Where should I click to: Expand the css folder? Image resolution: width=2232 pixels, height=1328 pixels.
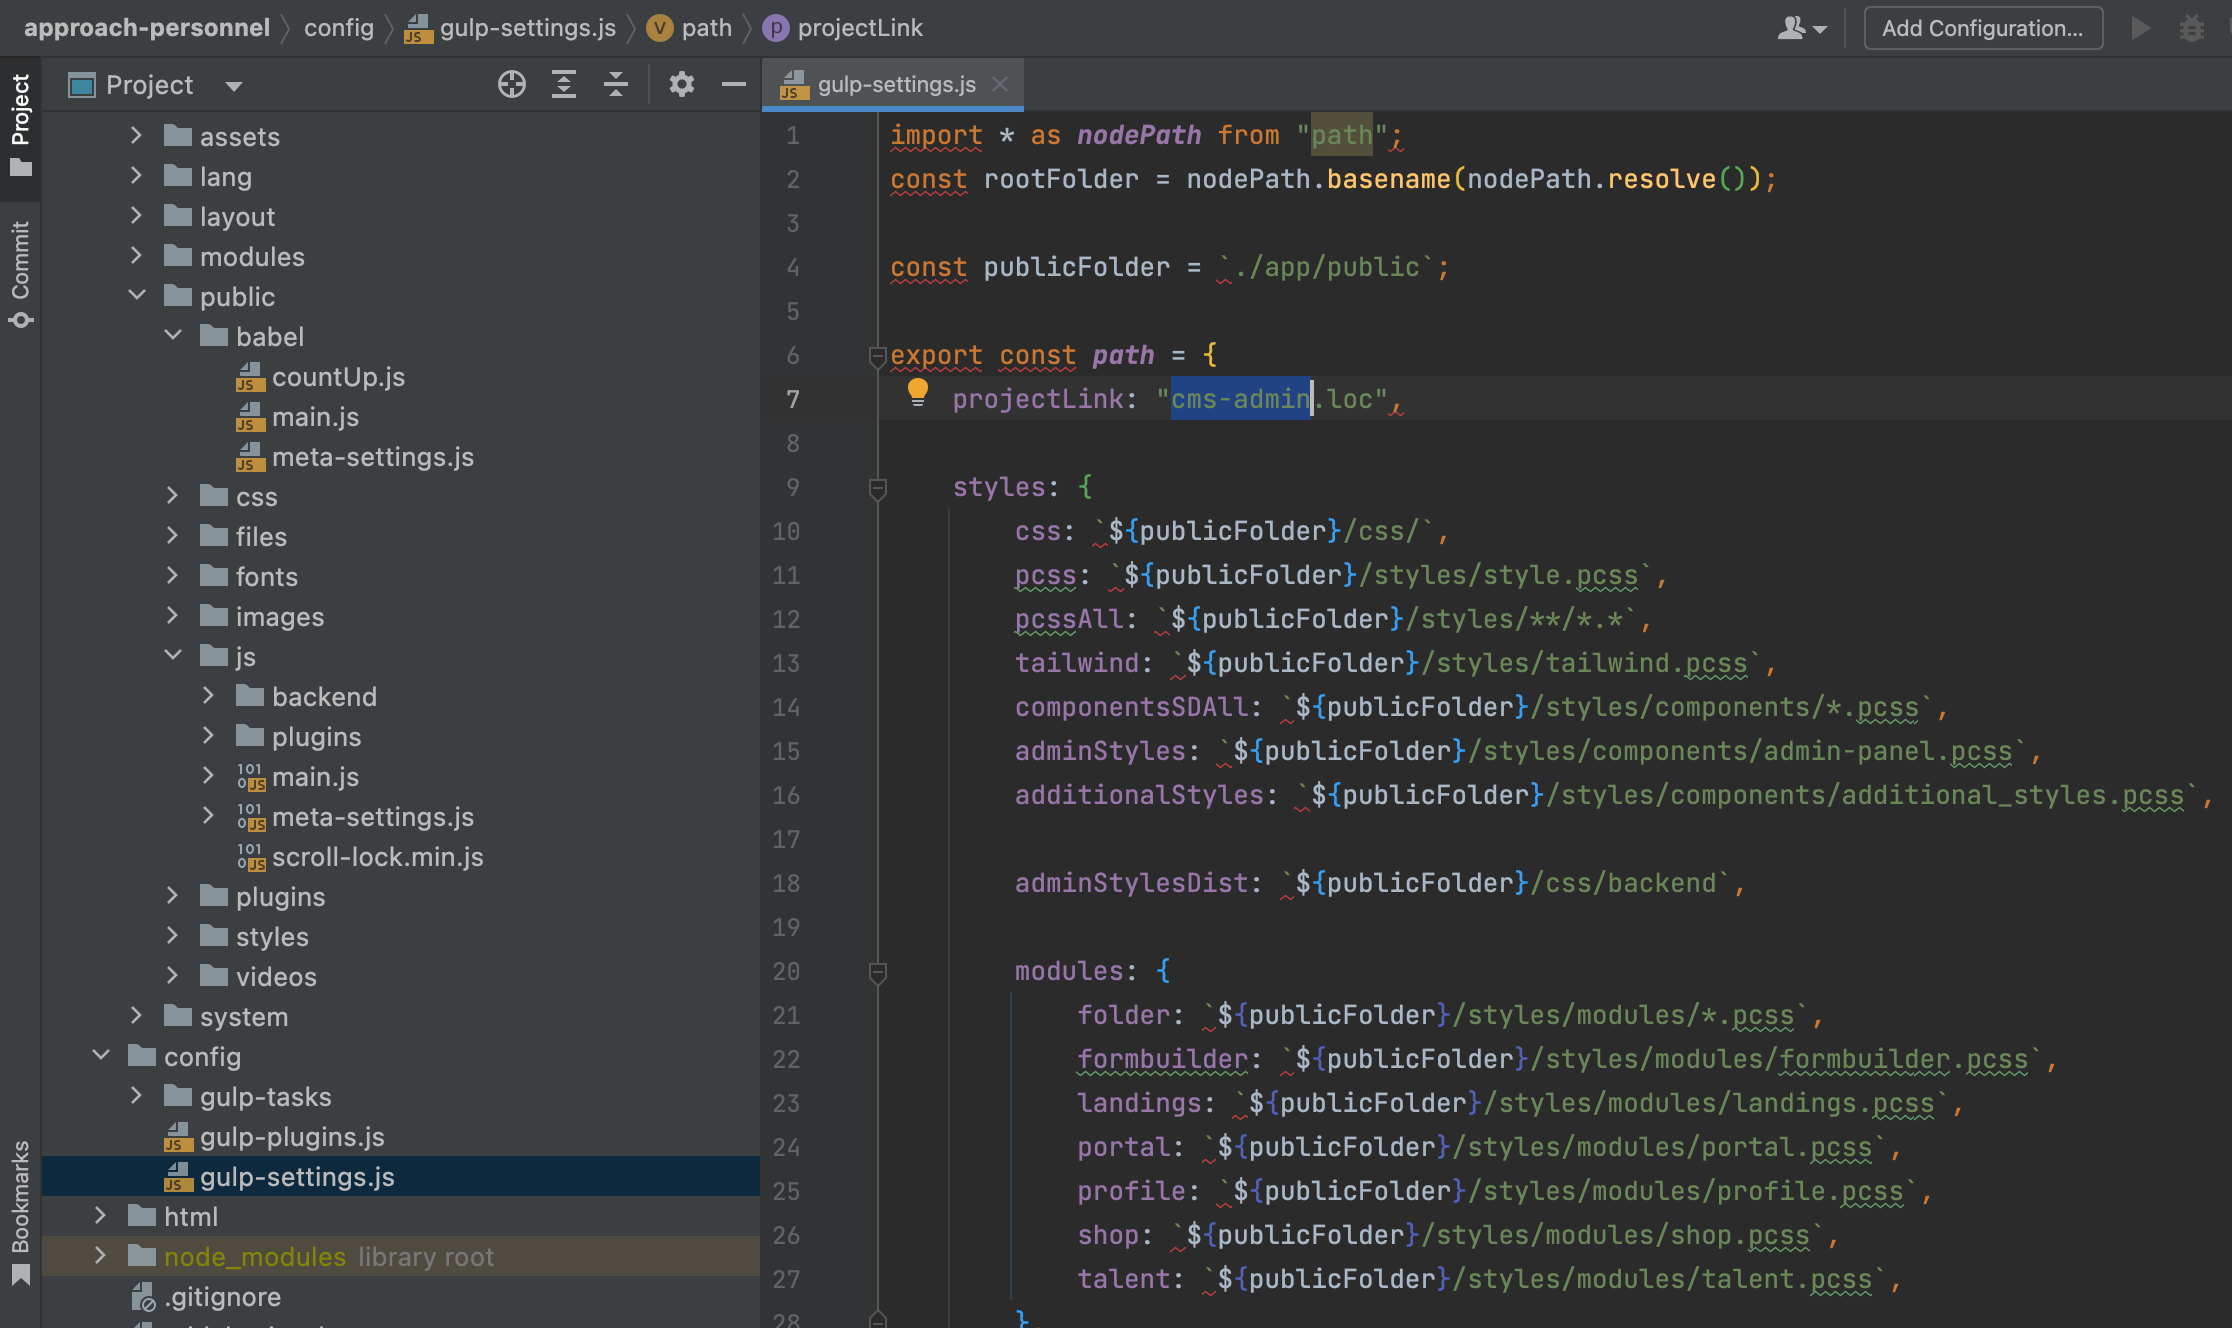click(173, 496)
